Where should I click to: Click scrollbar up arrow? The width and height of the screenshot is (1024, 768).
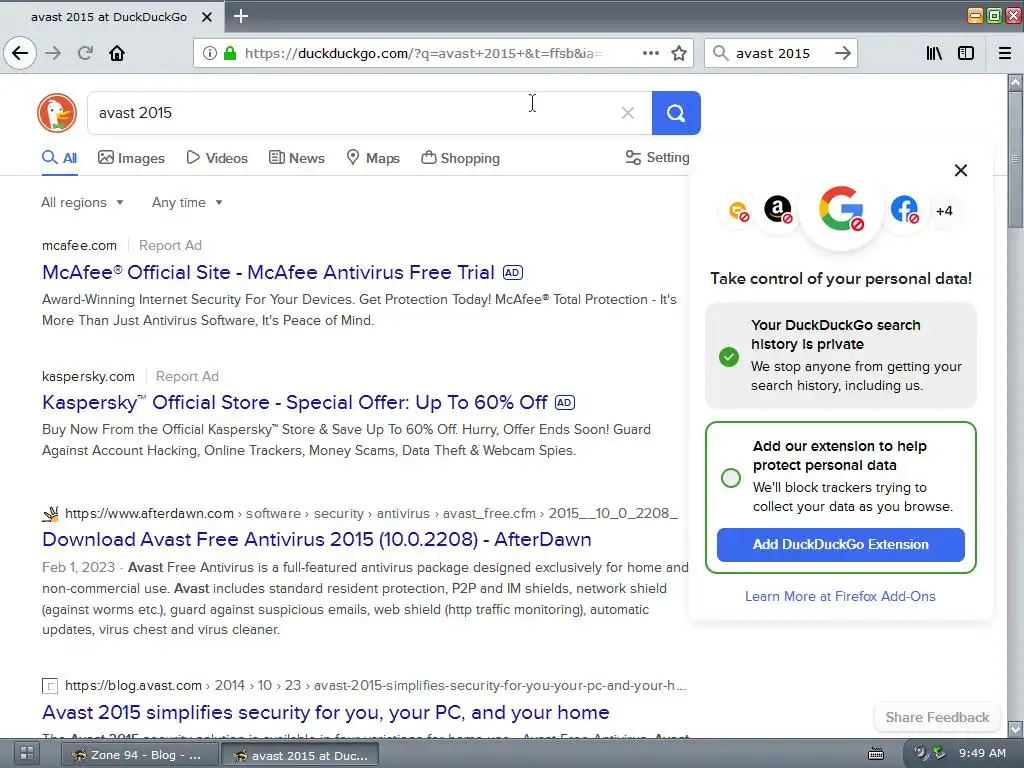click(1015, 82)
